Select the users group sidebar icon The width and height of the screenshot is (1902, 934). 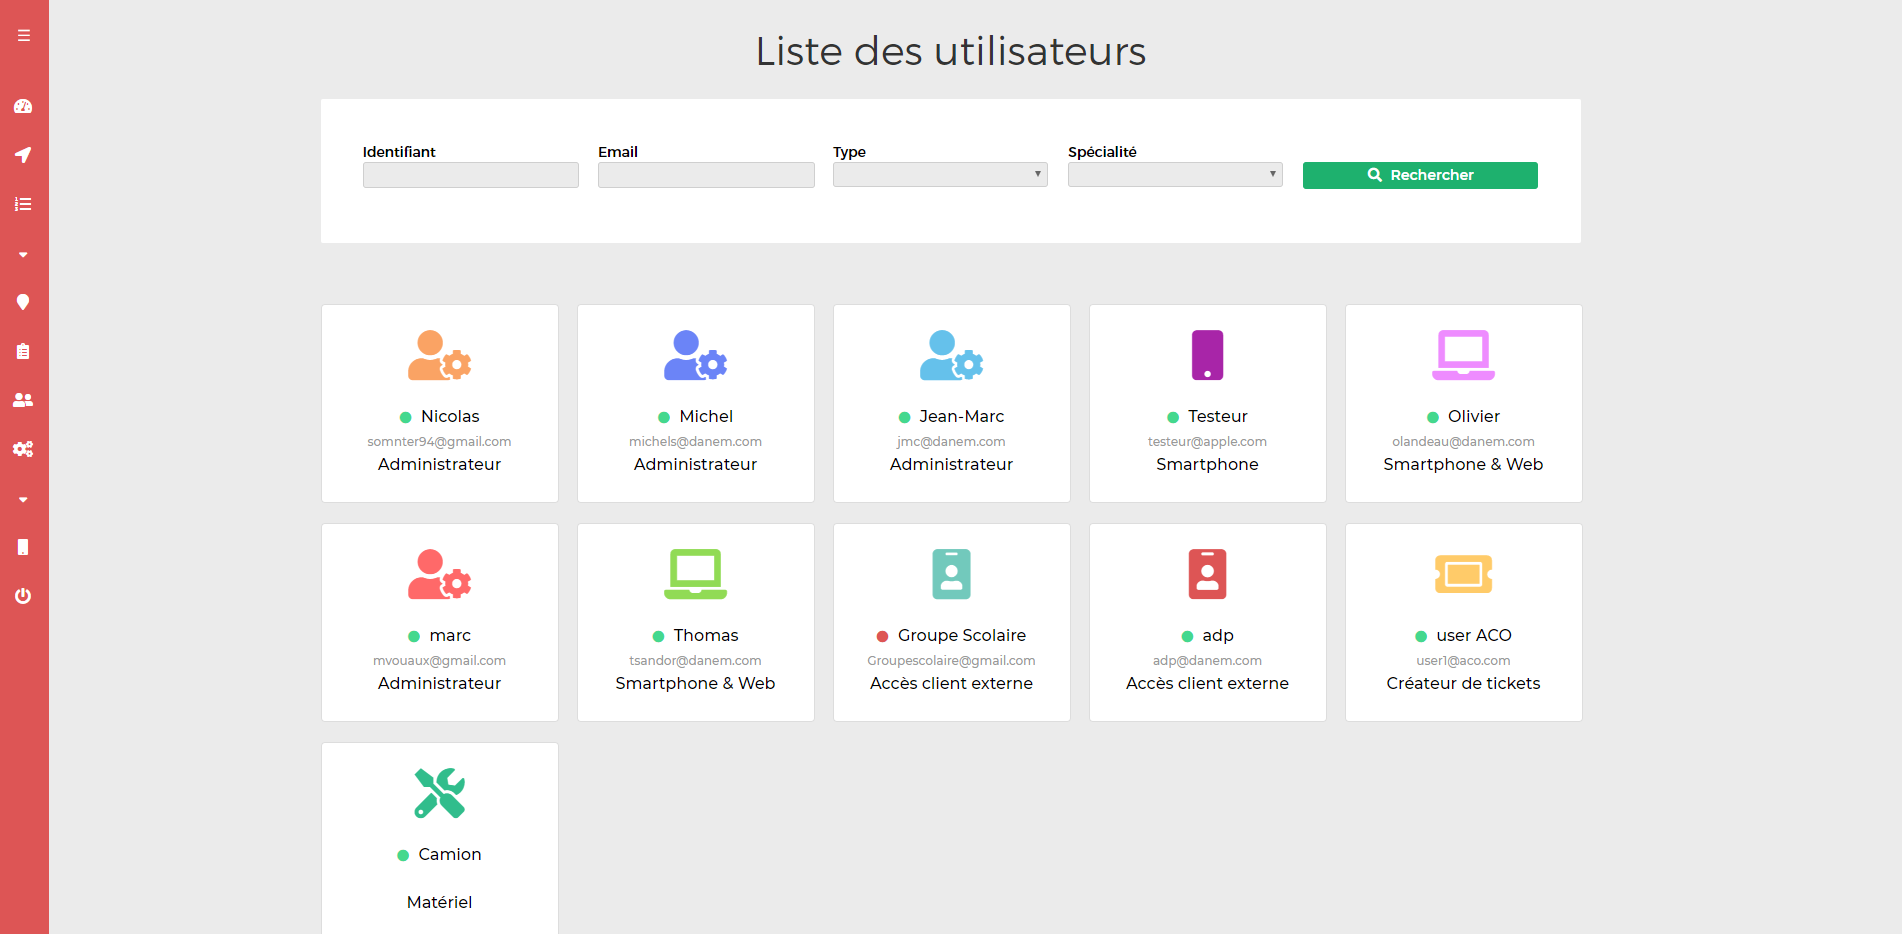tap(23, 400)
